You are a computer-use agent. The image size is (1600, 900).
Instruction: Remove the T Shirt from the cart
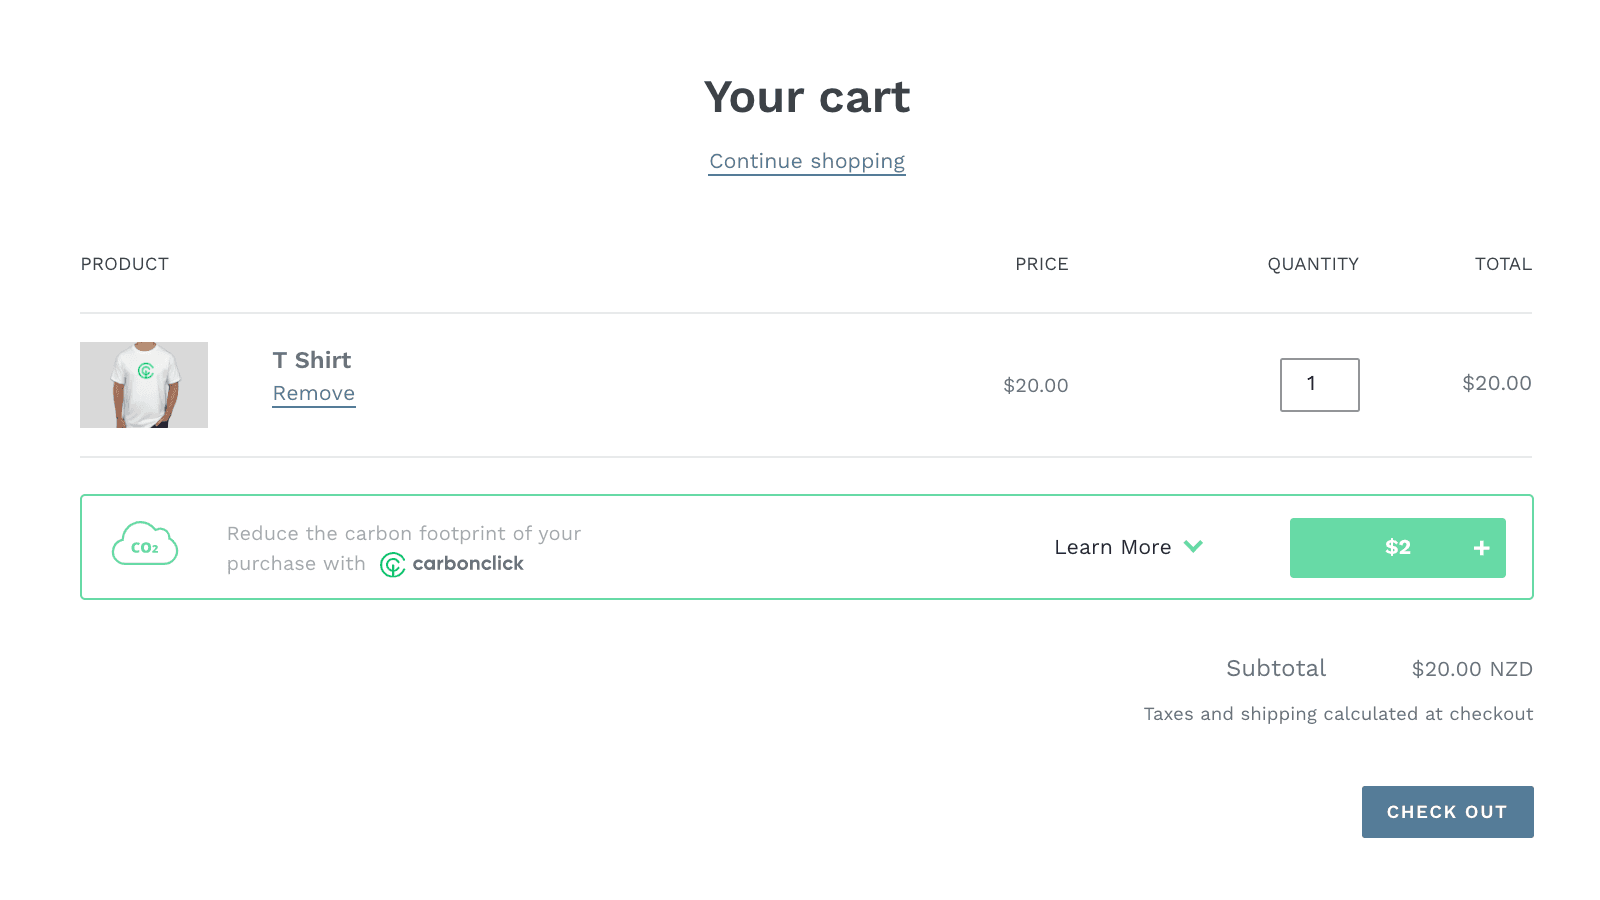[313, 392]
